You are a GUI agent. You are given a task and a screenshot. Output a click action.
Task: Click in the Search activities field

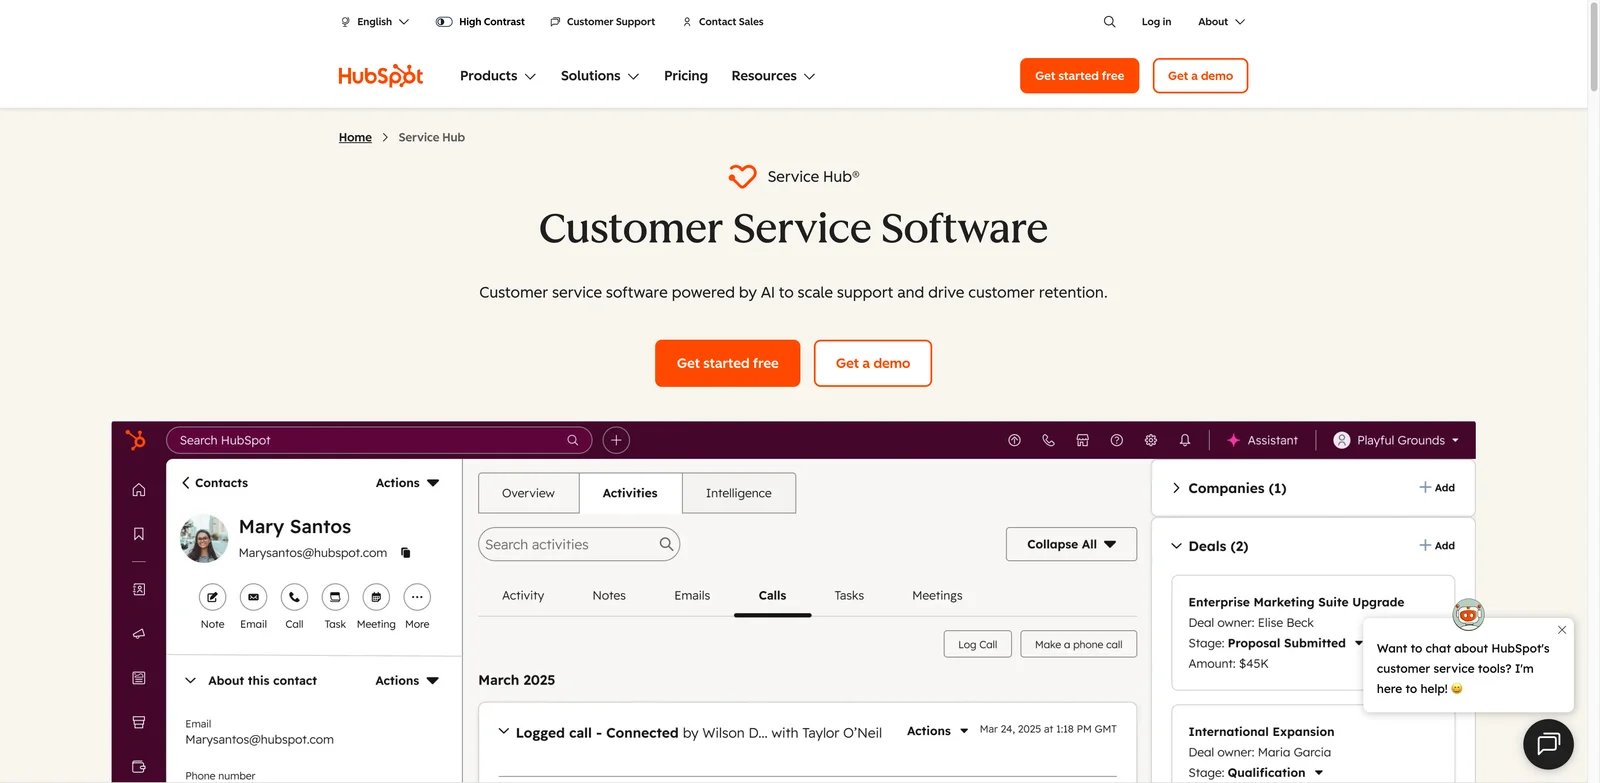579,544
